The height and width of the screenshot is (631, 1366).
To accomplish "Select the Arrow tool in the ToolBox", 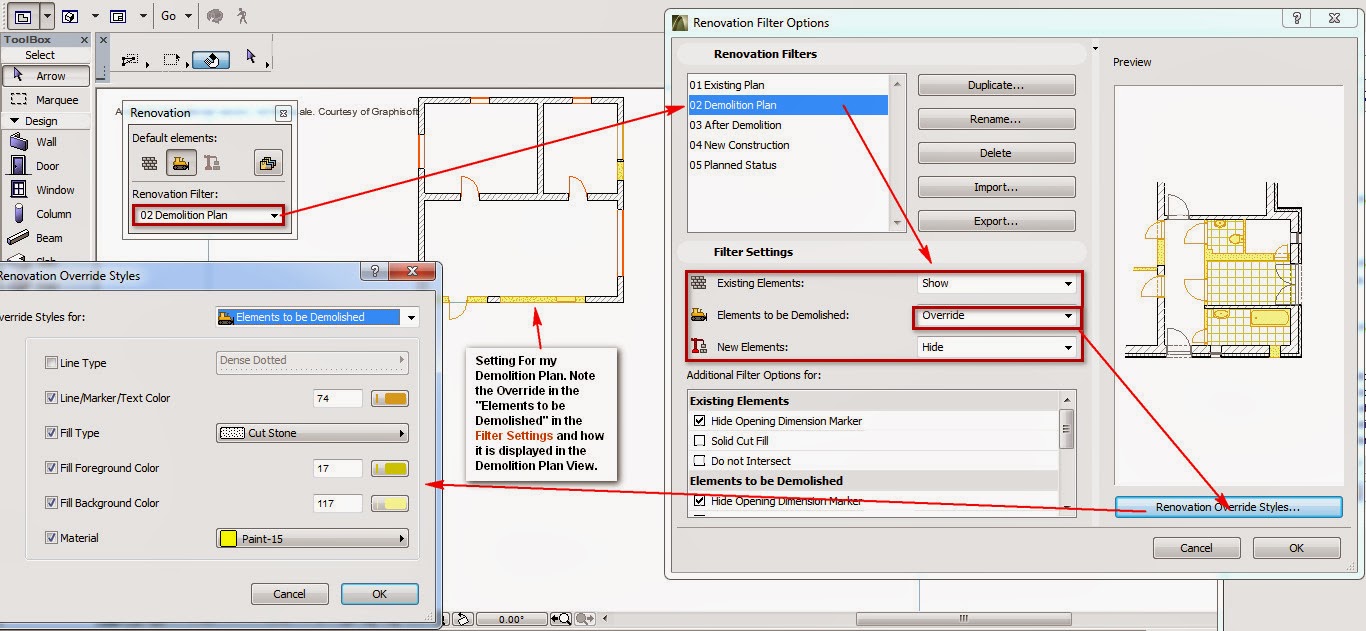I will [45, 75].
